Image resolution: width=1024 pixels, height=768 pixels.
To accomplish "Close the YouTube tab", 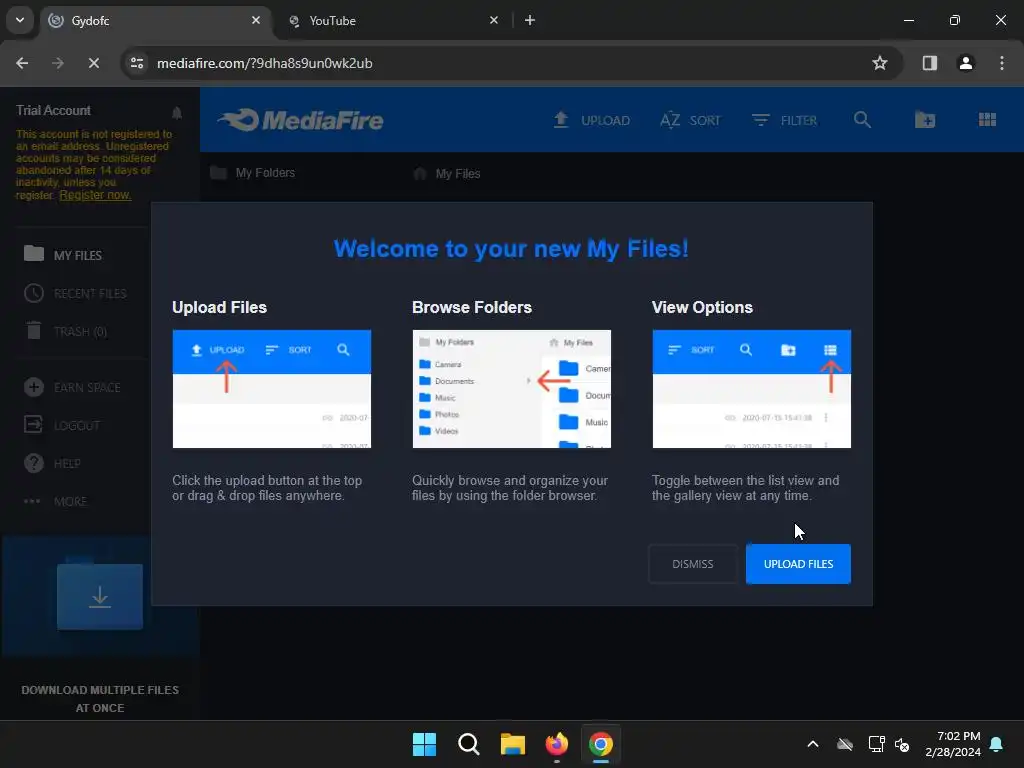I will click(x=494, y=20).
